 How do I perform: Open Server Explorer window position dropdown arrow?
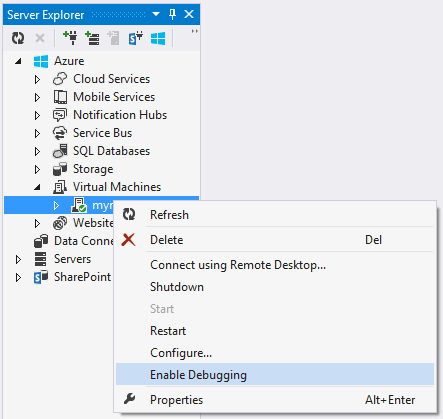pos(156,14)
